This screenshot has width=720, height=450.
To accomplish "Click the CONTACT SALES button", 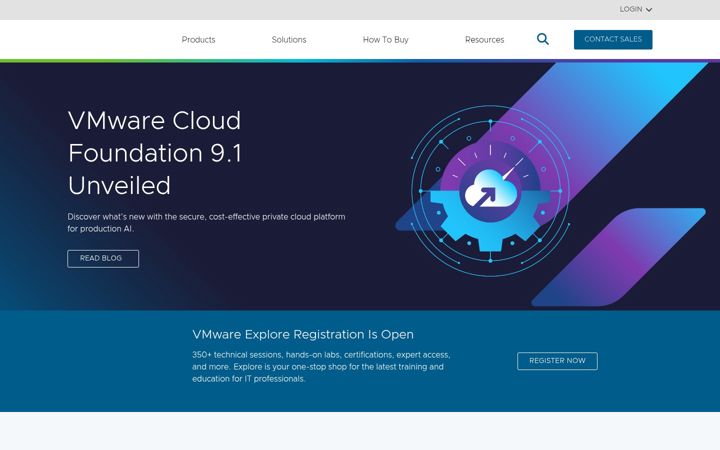I will (x=613, y=39).
